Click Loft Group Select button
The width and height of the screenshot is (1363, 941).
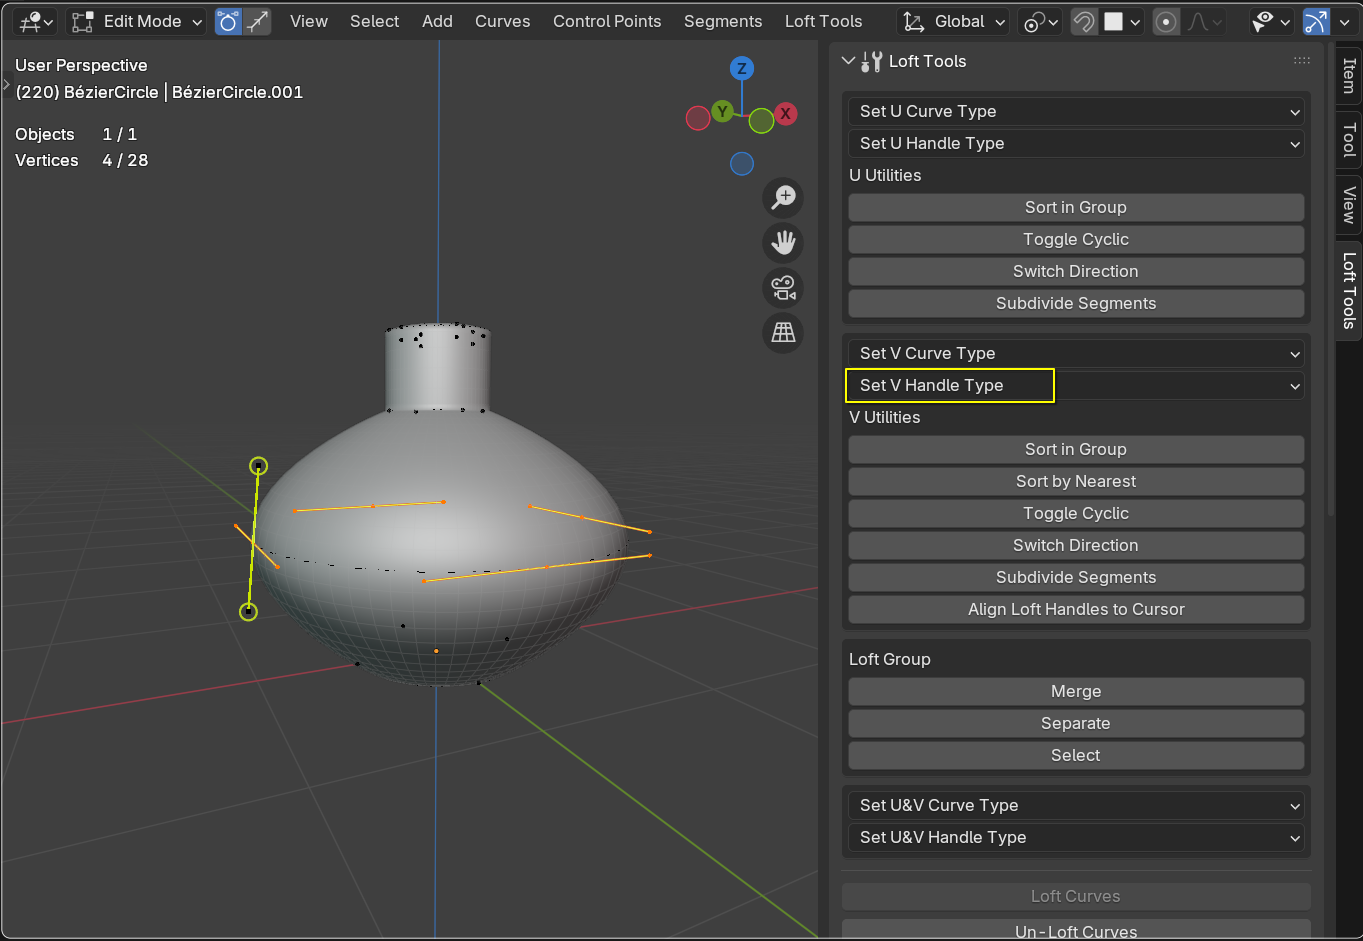click(1076, 755)
